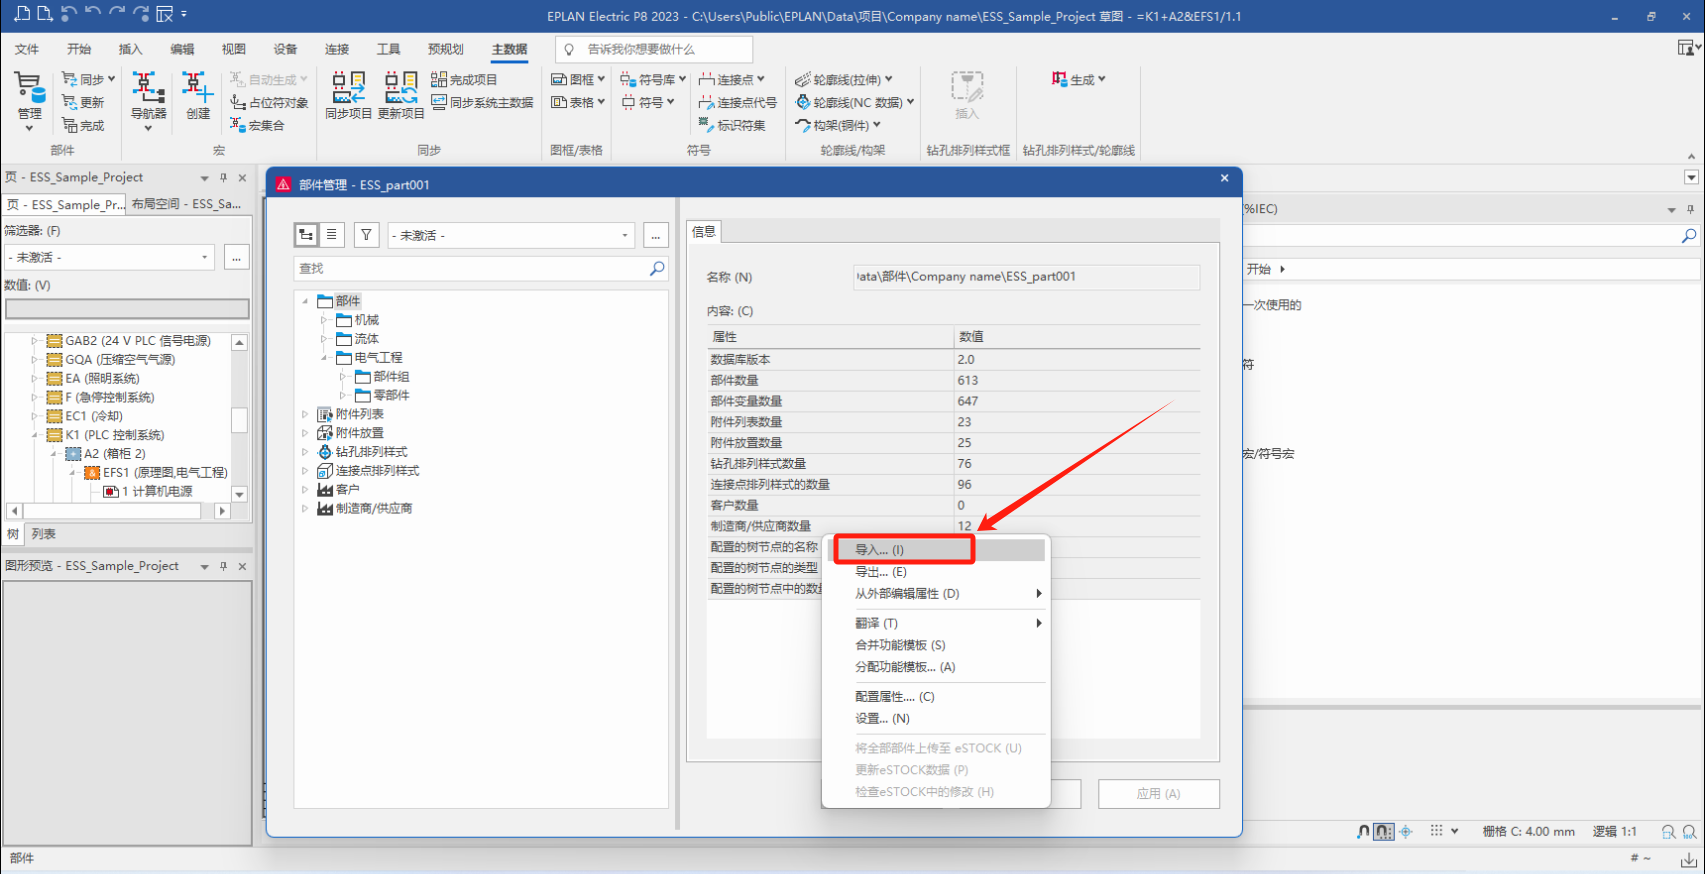1705x874 pixels.
Task: Switch to the 预规划 ribbon tab
Action: click(x=446, y=49)
